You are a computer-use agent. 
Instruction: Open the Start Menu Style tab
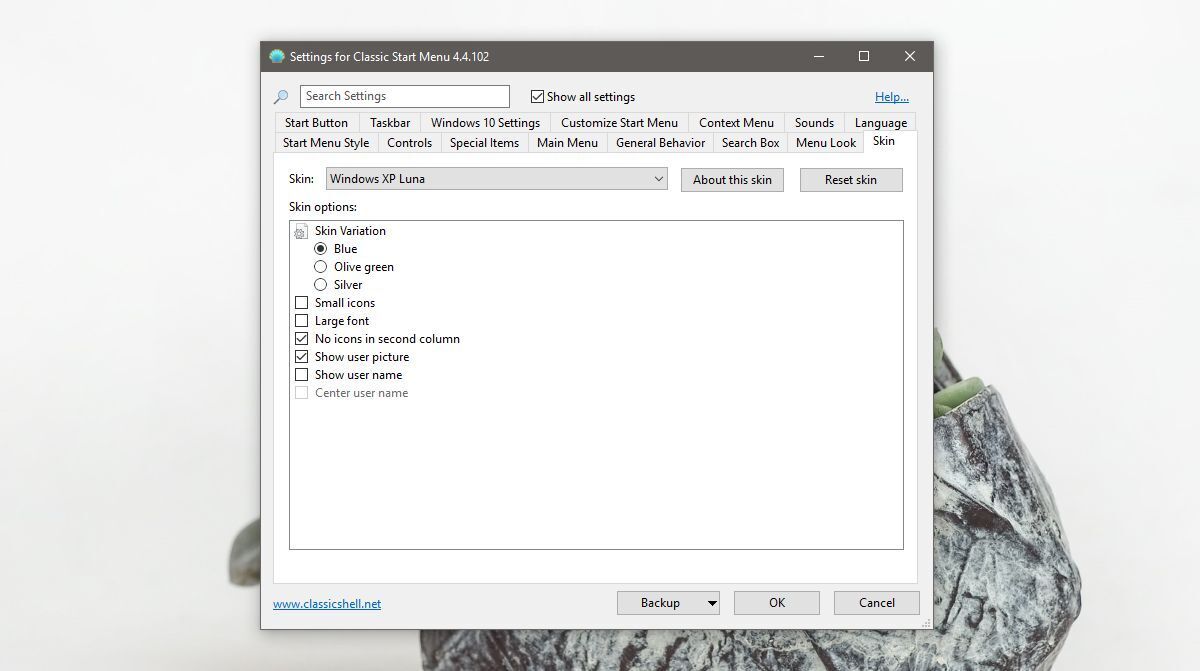pyautogui.click(x=325, y=142)
